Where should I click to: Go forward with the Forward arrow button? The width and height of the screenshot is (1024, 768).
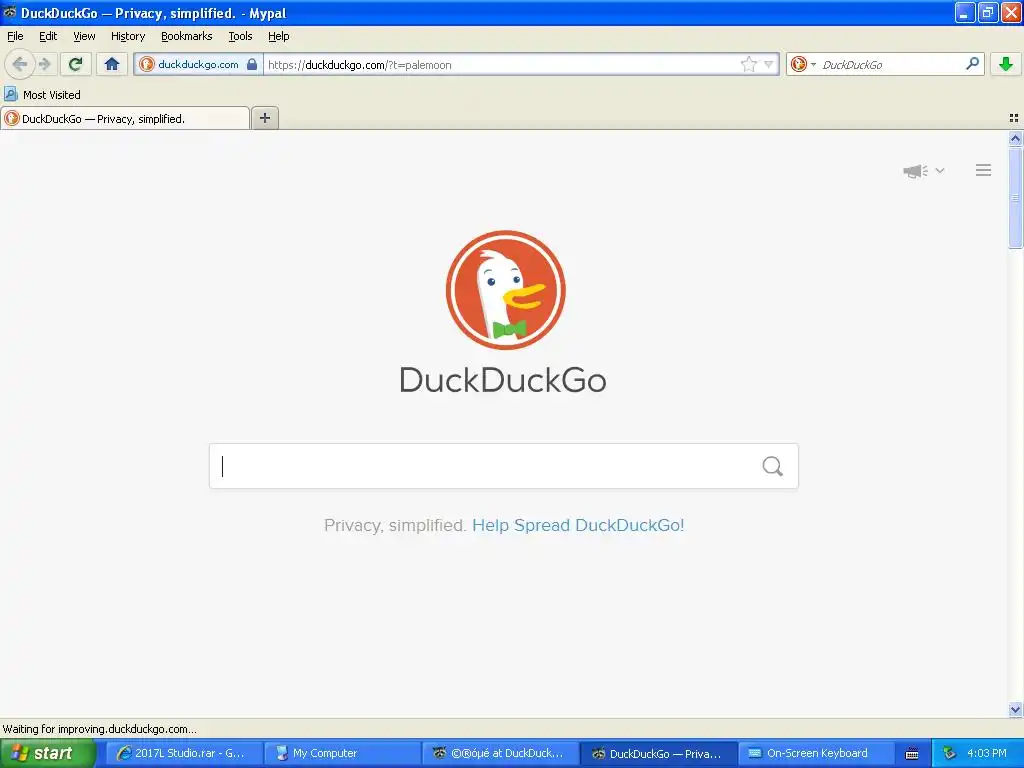(x=44, y=64)
